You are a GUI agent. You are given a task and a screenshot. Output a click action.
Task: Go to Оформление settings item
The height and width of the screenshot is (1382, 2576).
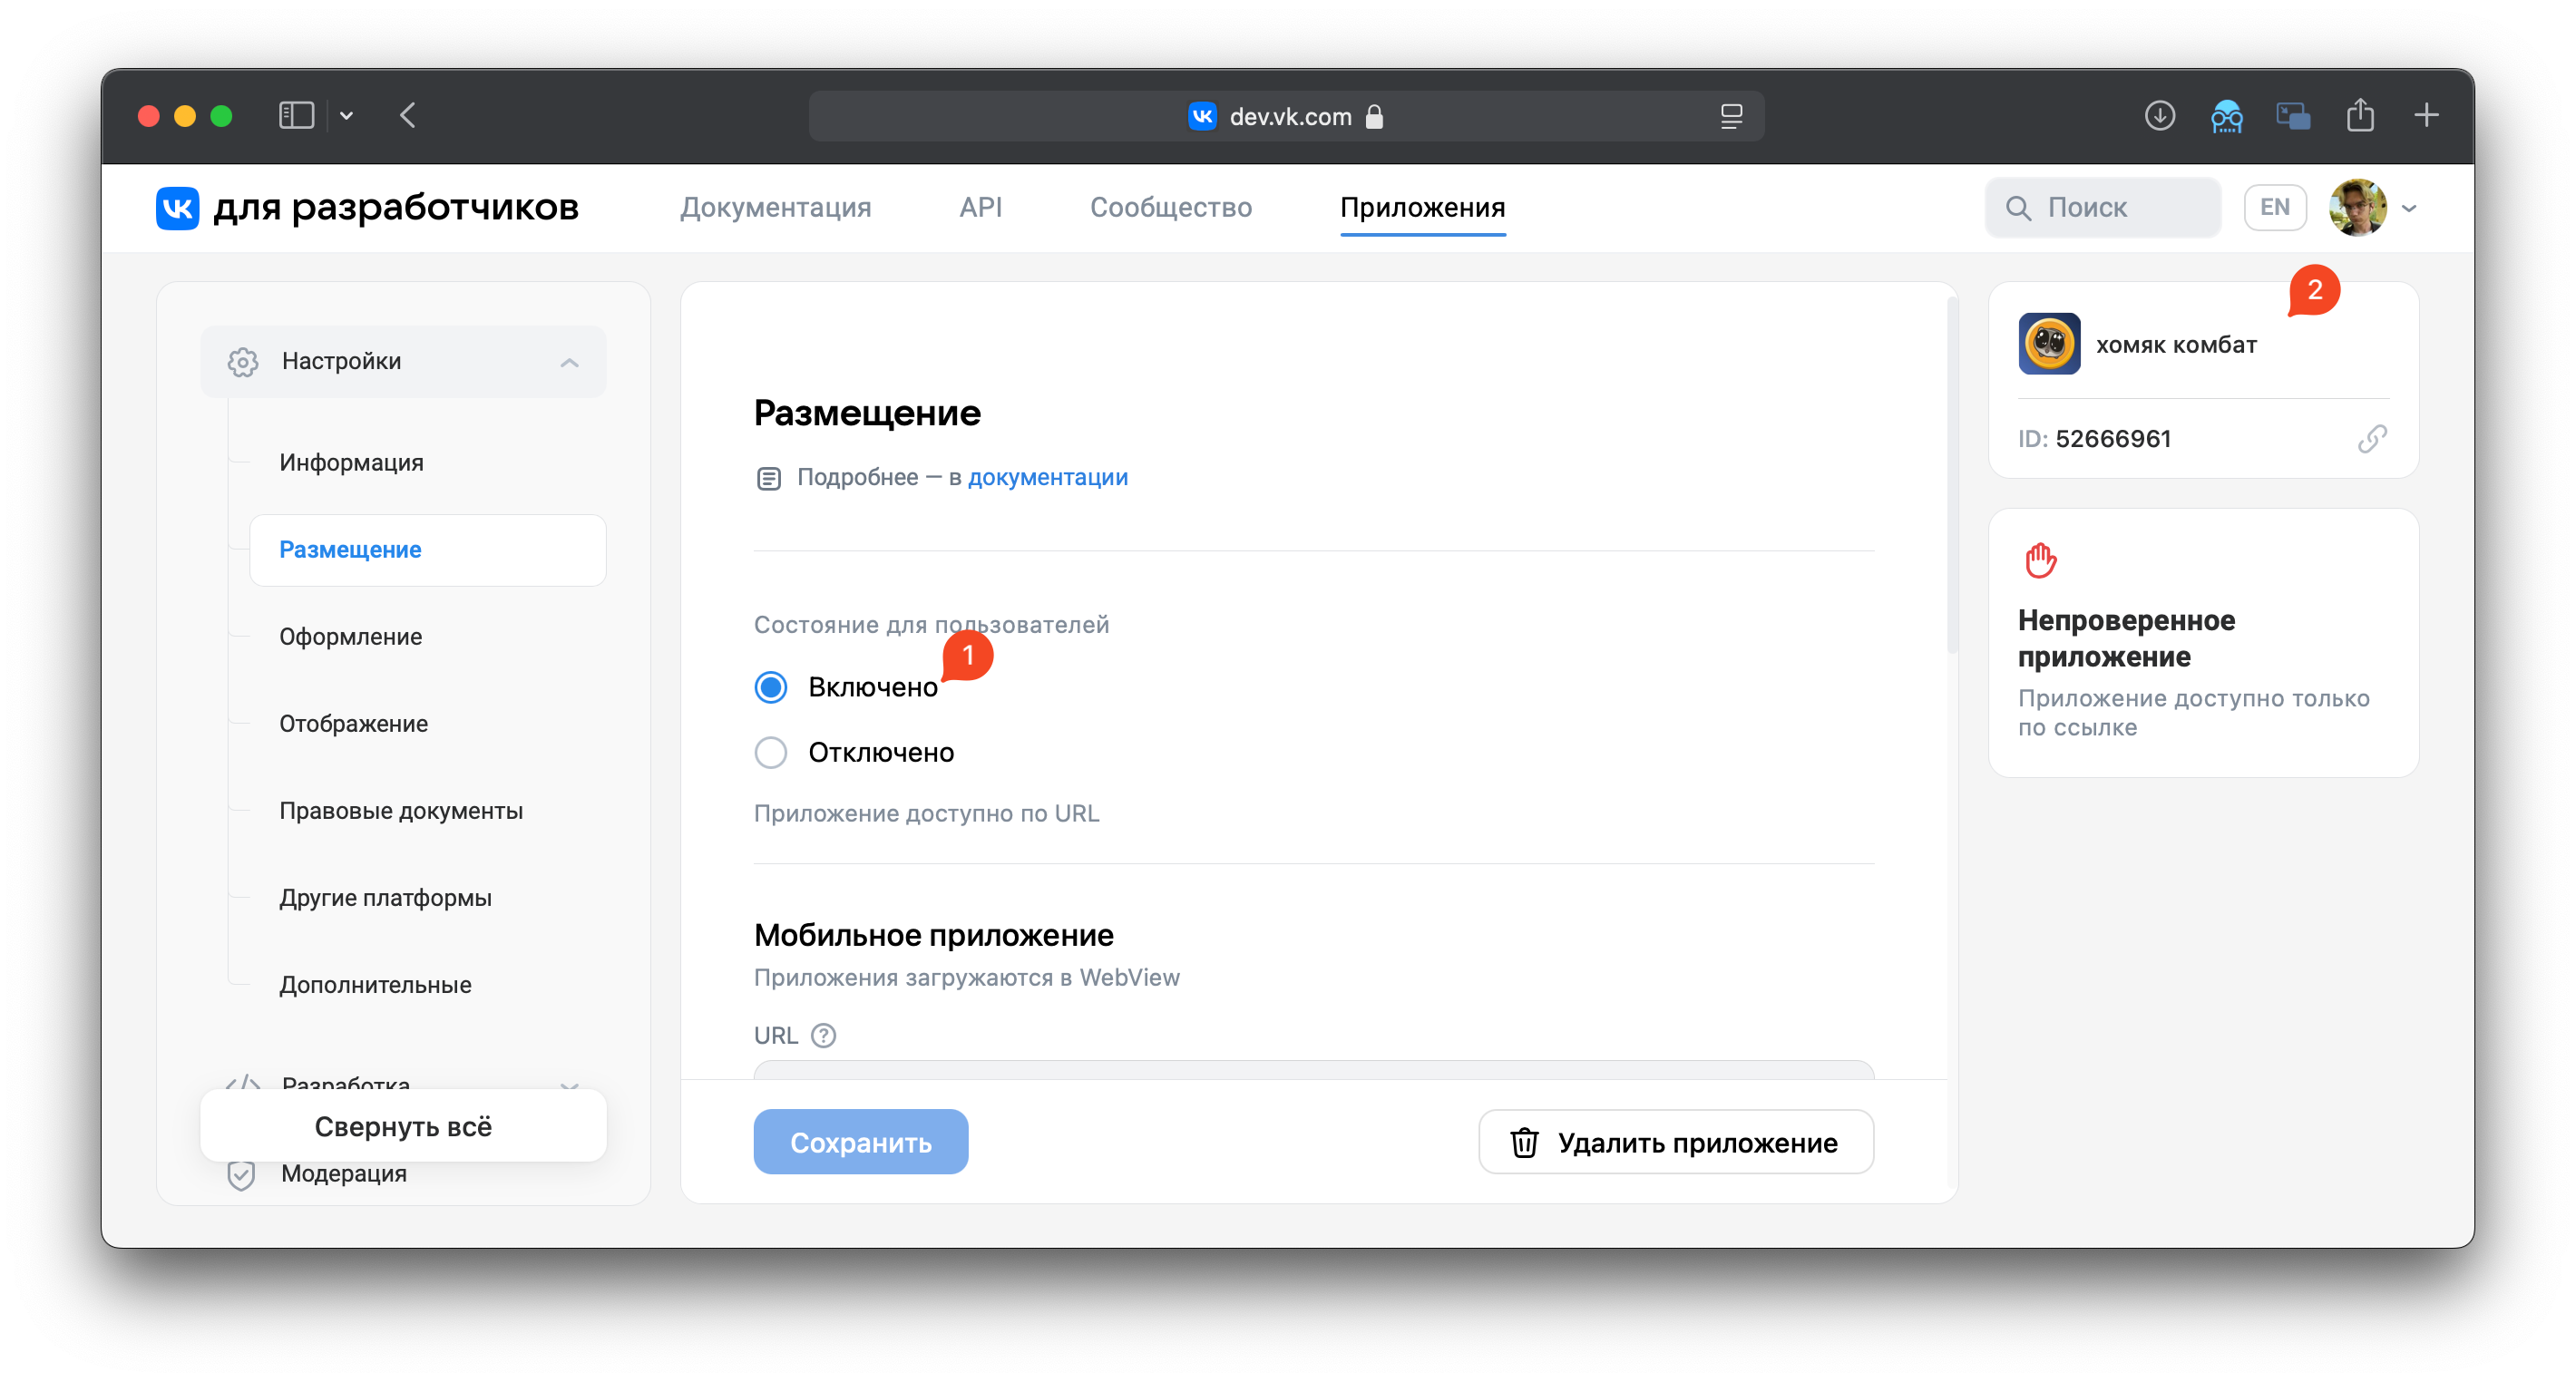point(350,637)
